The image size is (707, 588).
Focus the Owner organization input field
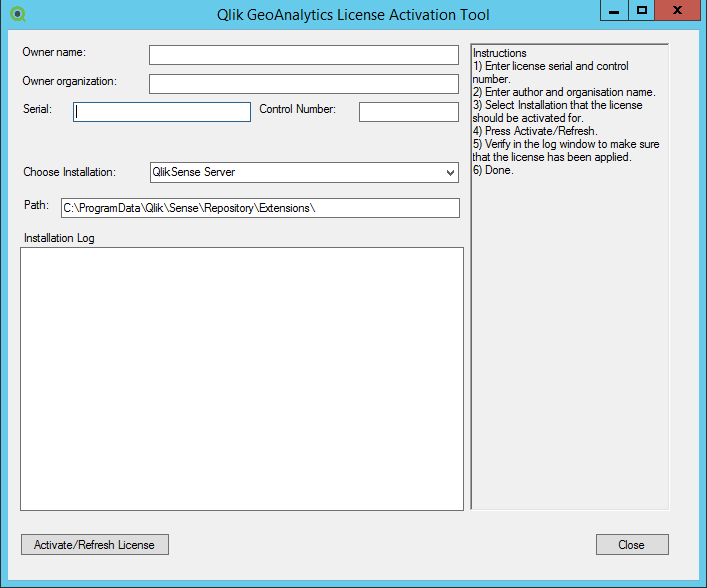[304, 84]
